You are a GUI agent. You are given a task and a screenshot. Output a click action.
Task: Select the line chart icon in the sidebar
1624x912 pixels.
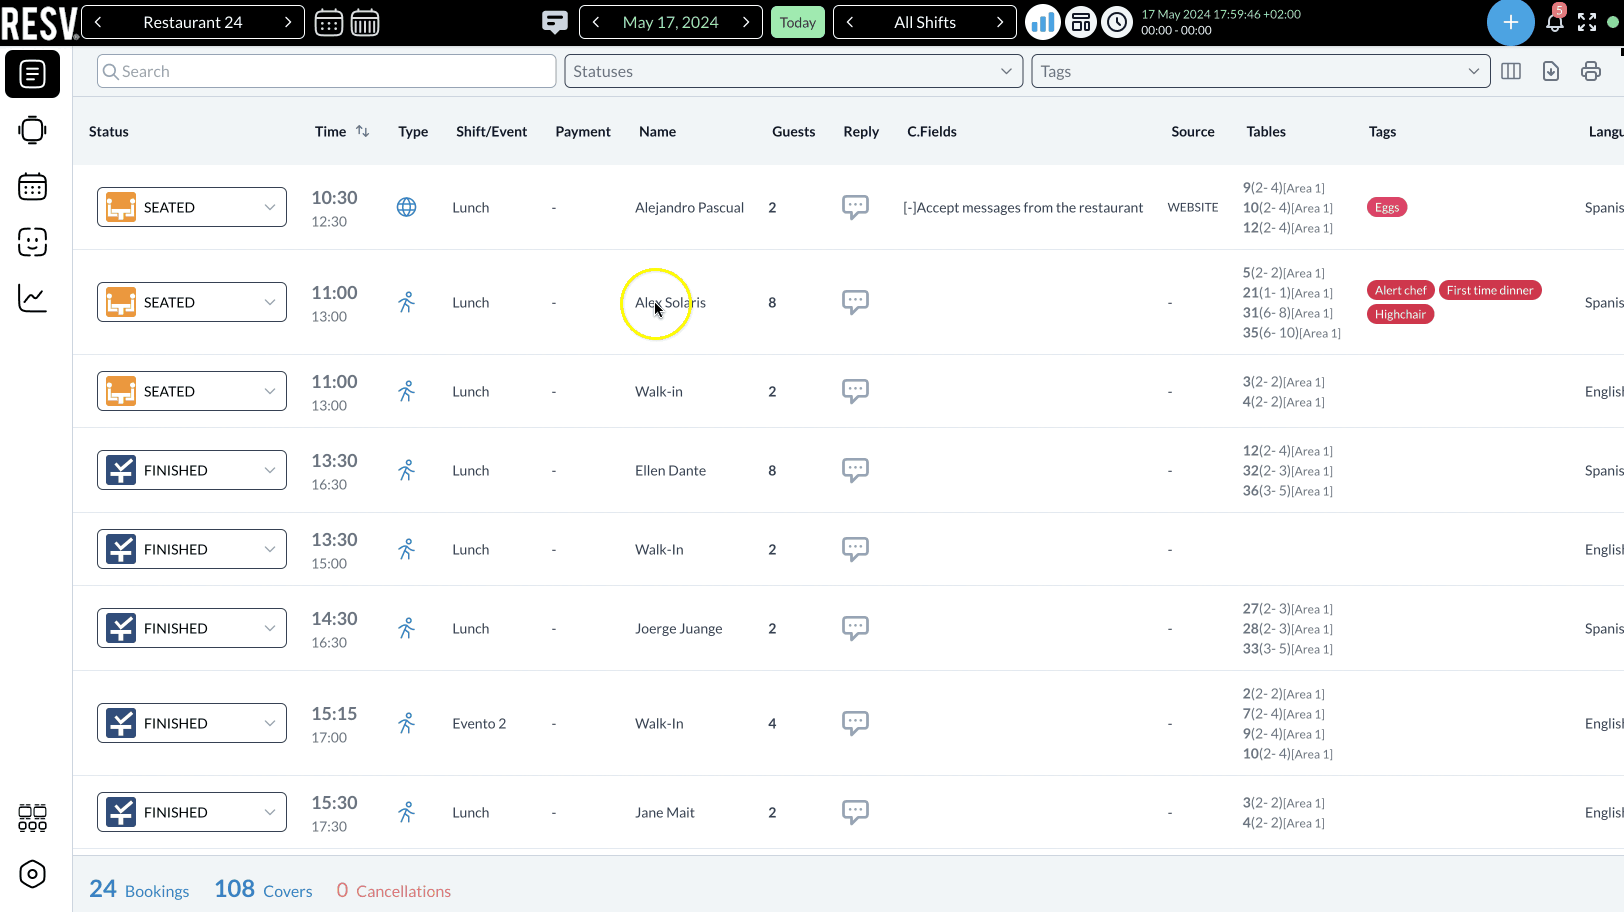pos(32,298)
